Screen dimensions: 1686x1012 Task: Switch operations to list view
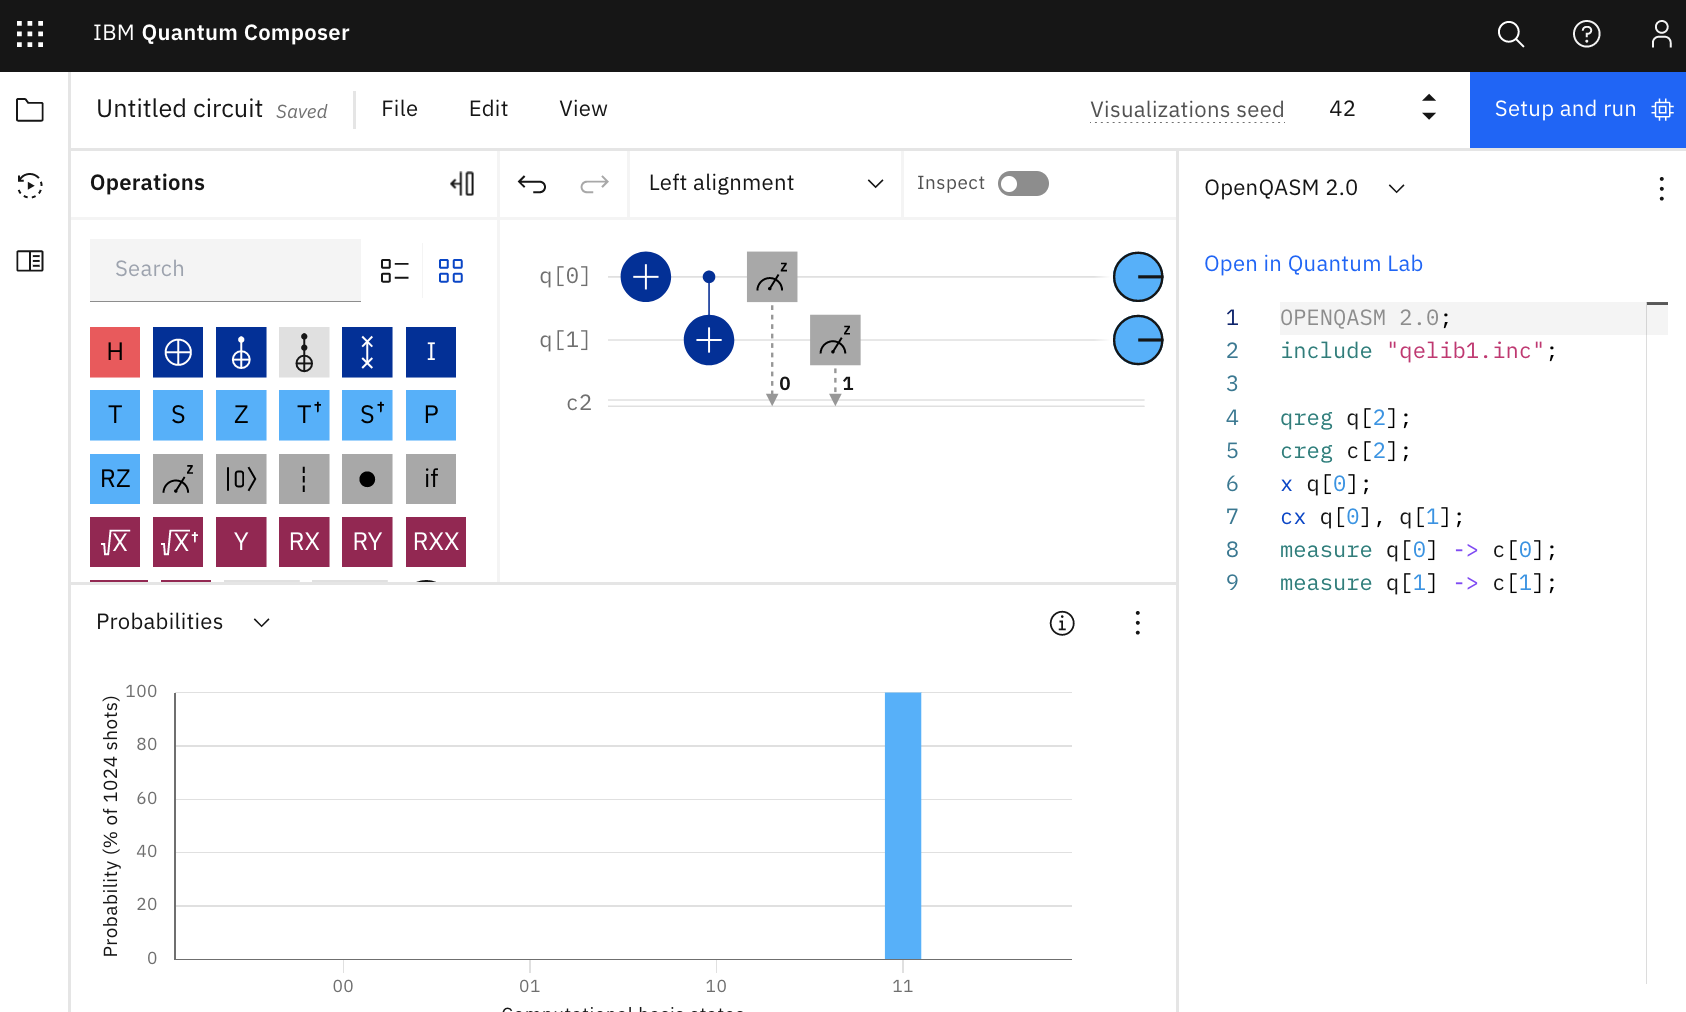(394, 271)
